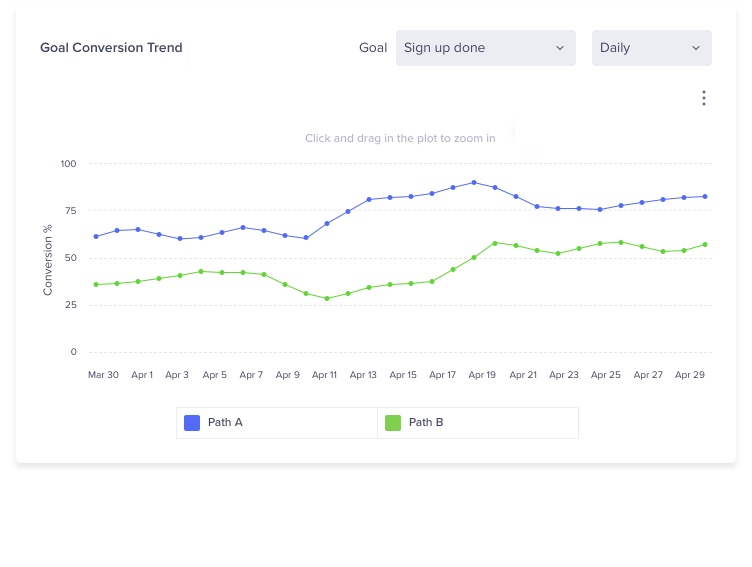Image resolution: width=752 pixels, height=567 pixels.
Task: Open the chart options kebab menu
Action: pos(704,98)
